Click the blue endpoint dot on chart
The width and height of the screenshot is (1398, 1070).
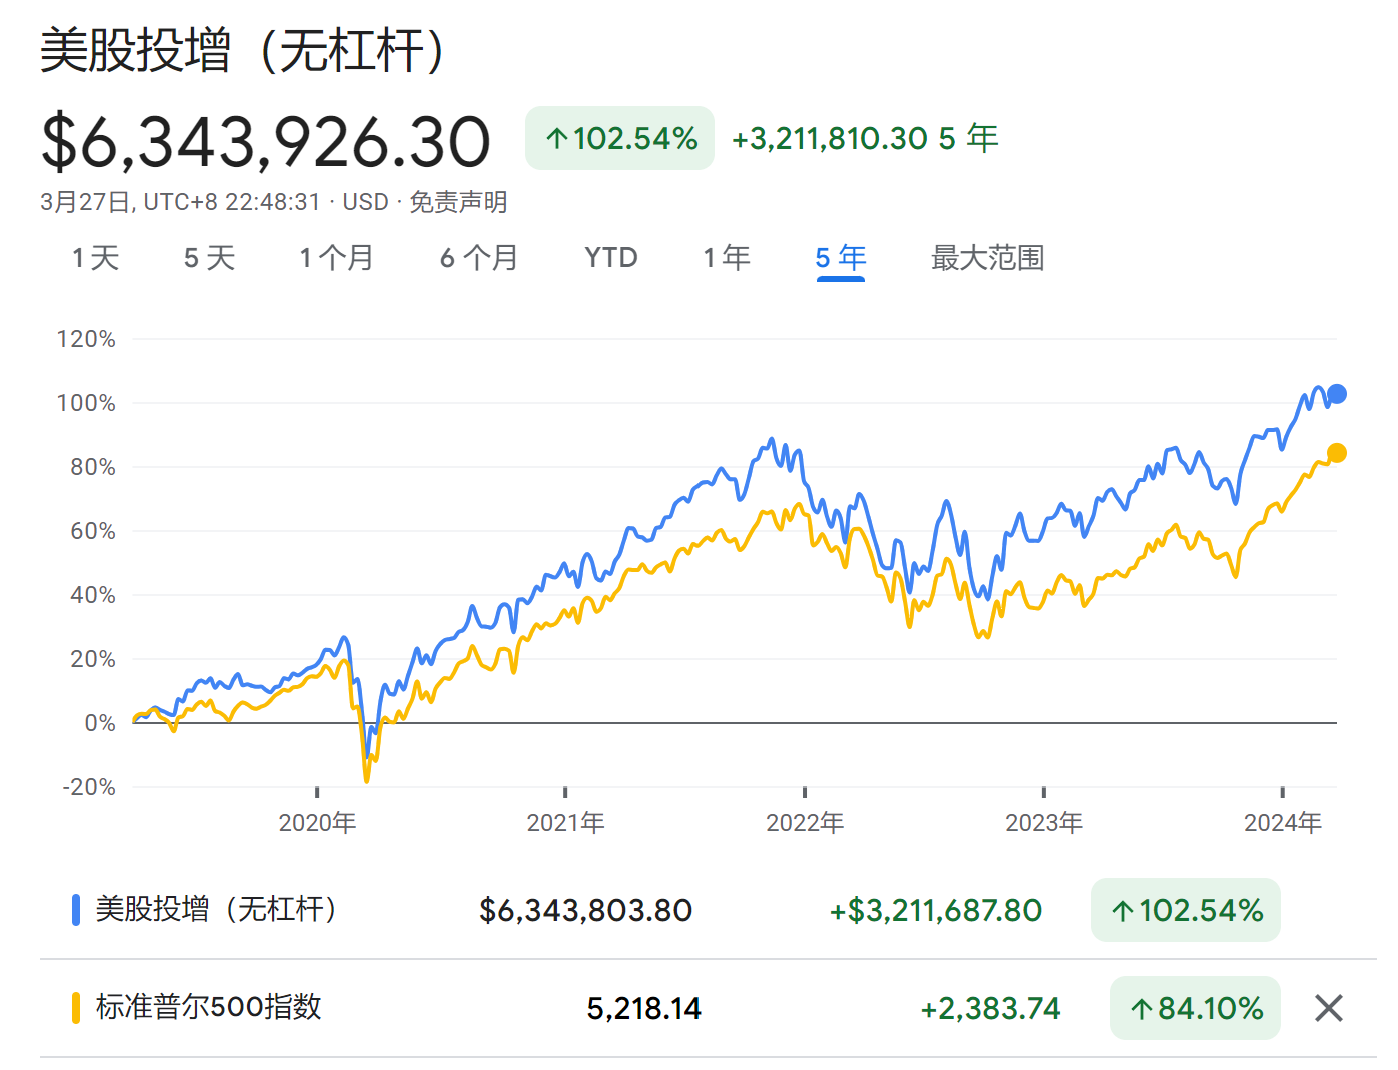point(1336,394)
